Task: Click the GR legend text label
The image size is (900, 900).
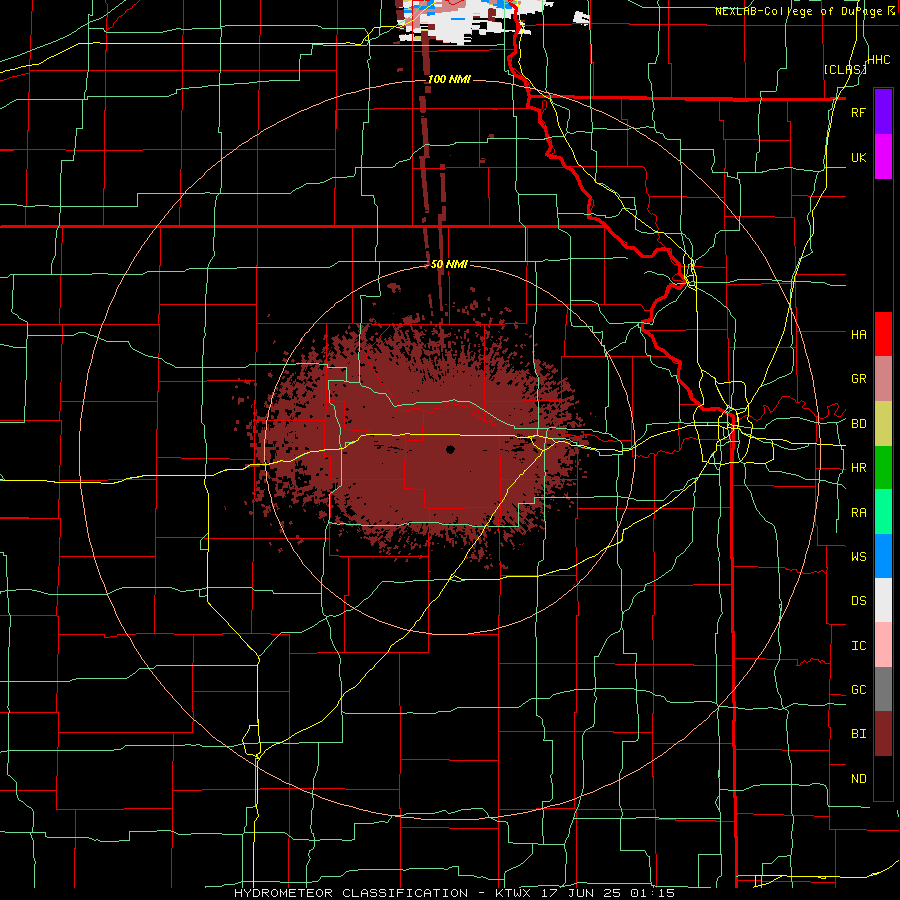Action: [x=858, y=379]
